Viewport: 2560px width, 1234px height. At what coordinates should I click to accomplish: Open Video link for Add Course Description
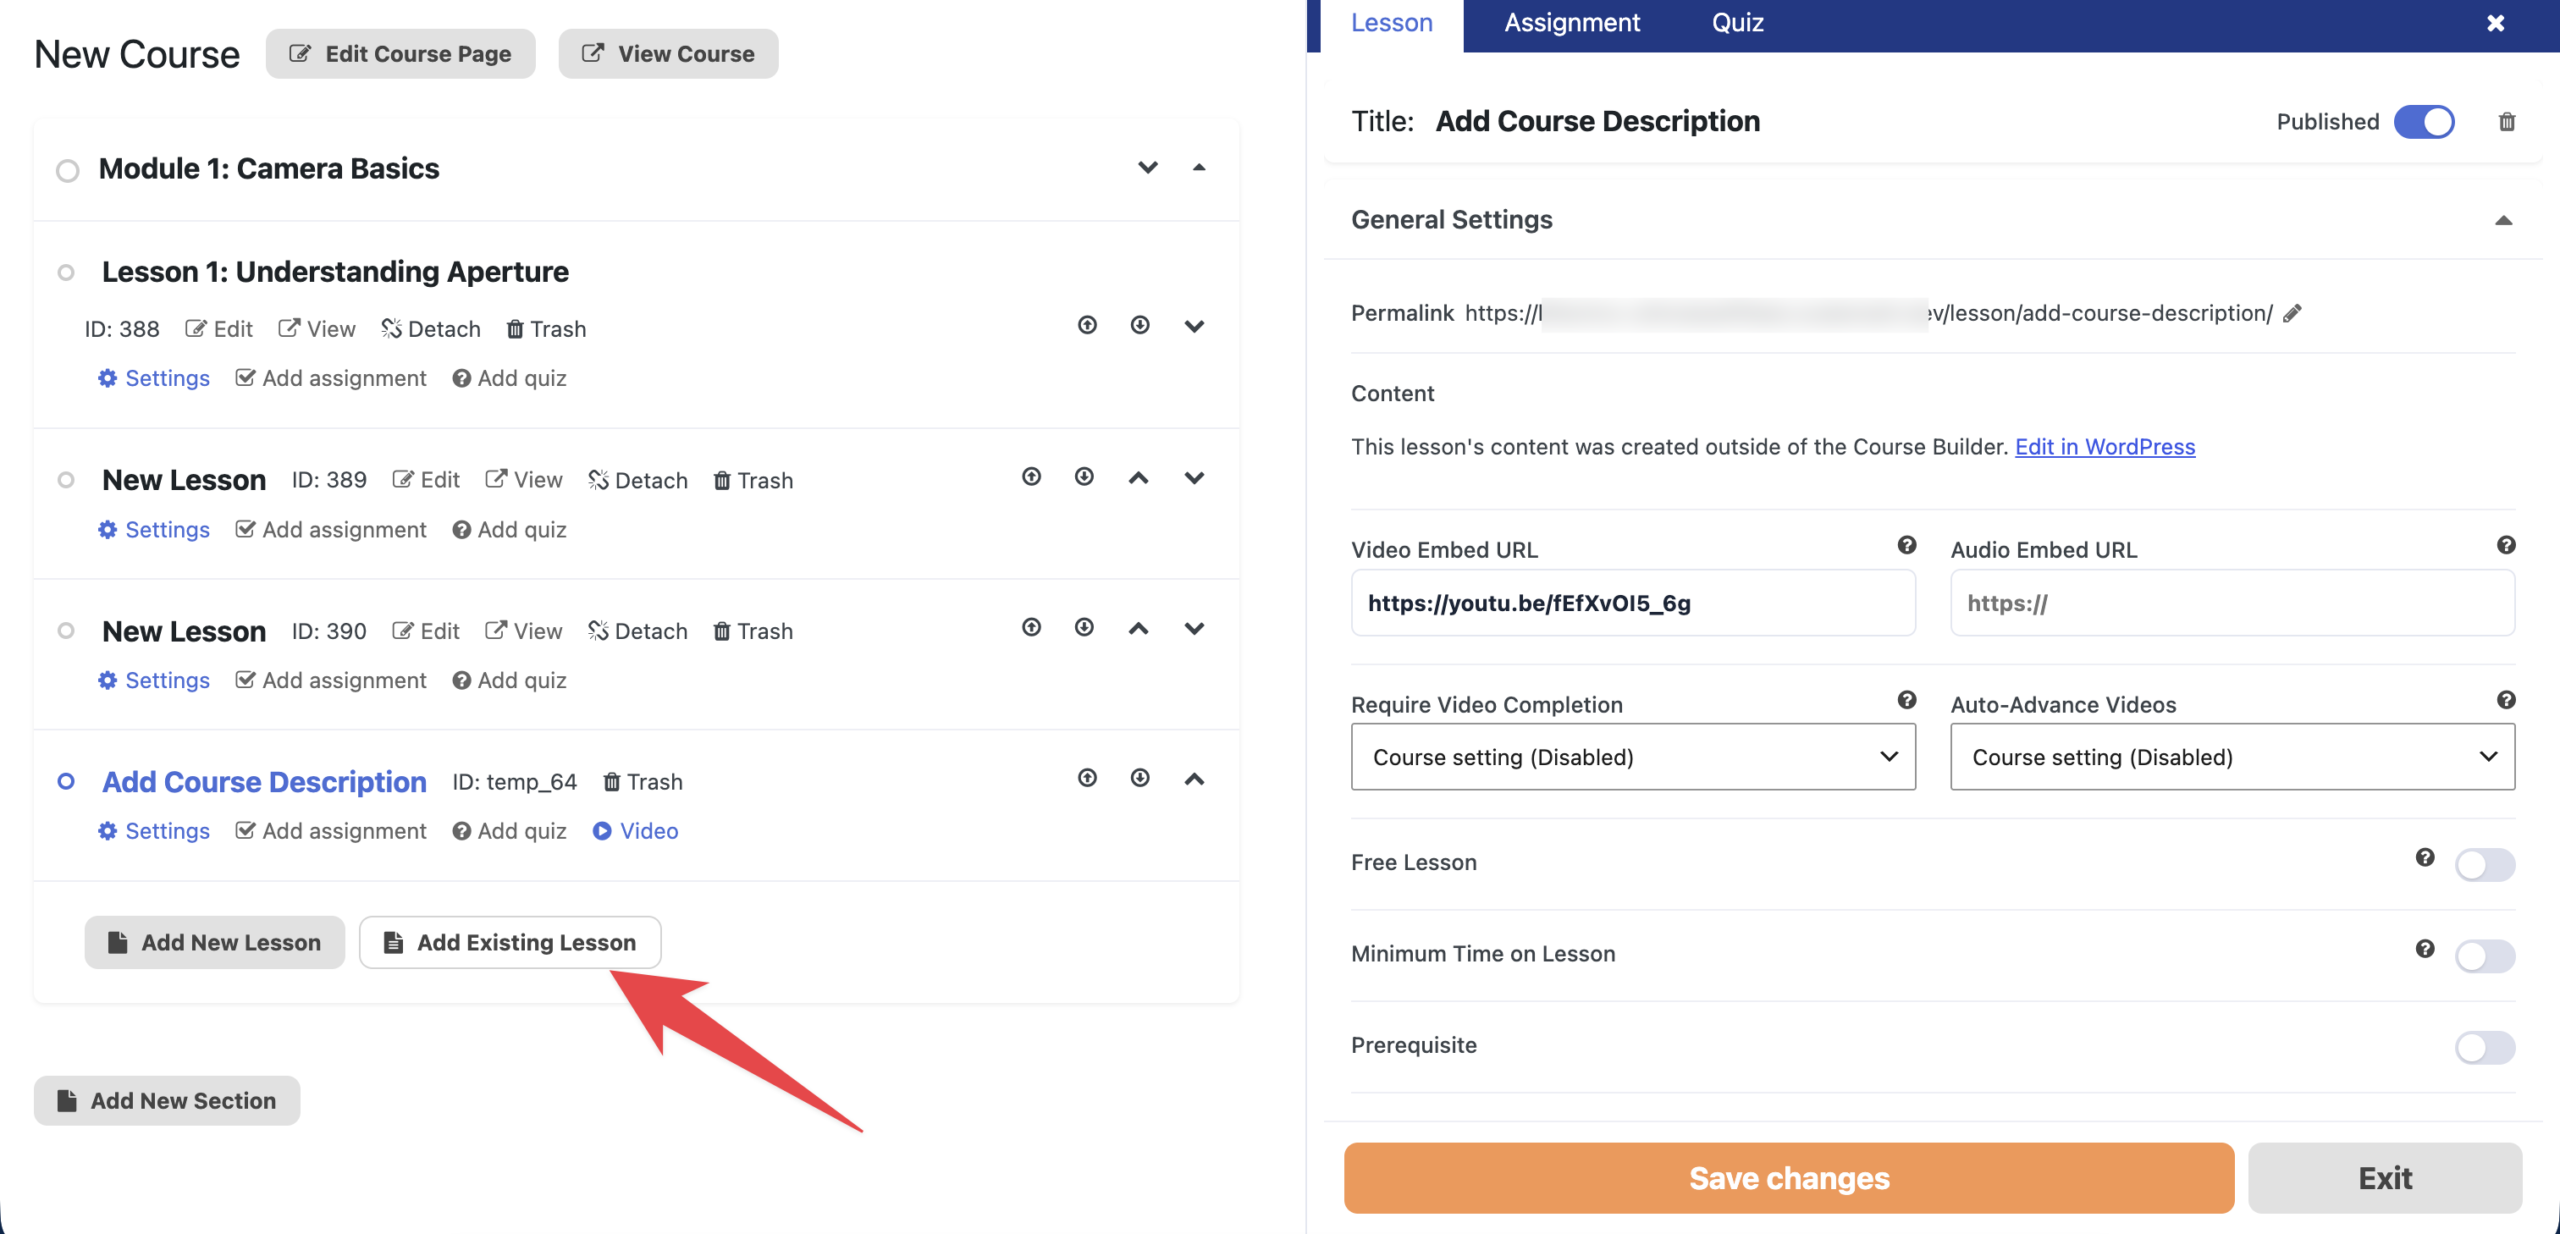[x=636, y=831]
